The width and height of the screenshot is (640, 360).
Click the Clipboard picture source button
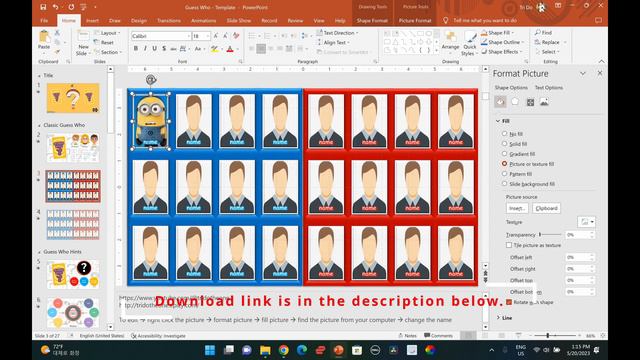point(546,208)
